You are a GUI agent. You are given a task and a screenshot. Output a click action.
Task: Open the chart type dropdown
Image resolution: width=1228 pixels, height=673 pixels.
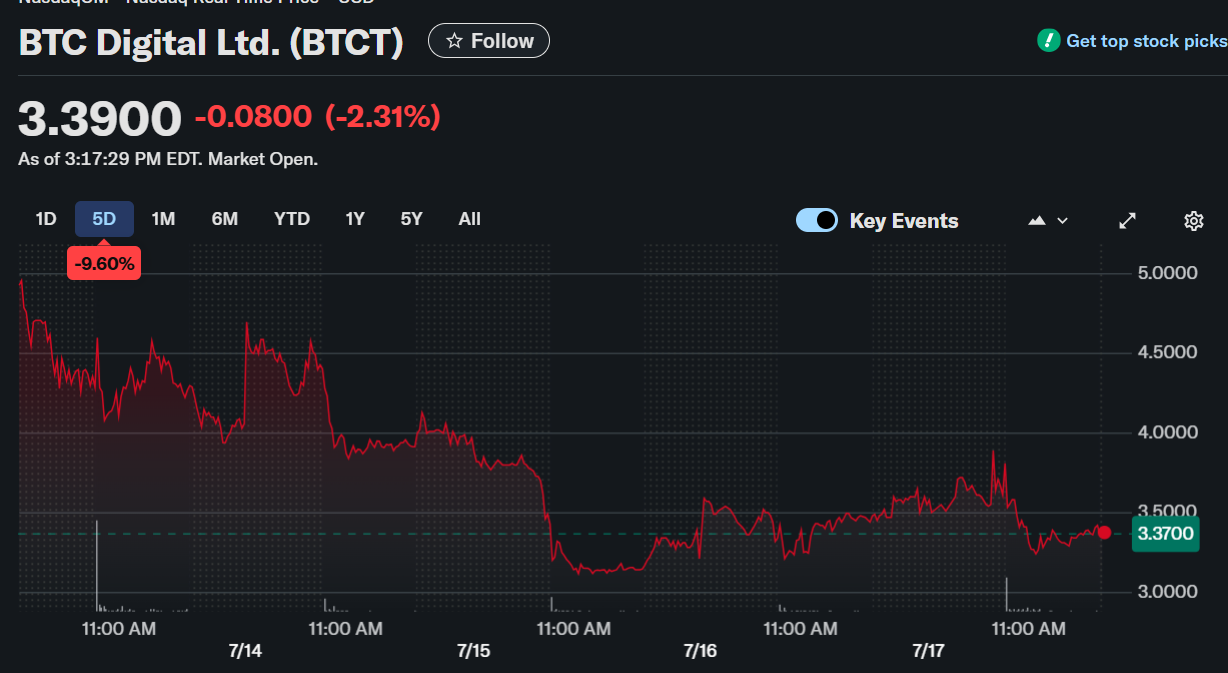coord(1048,221)
